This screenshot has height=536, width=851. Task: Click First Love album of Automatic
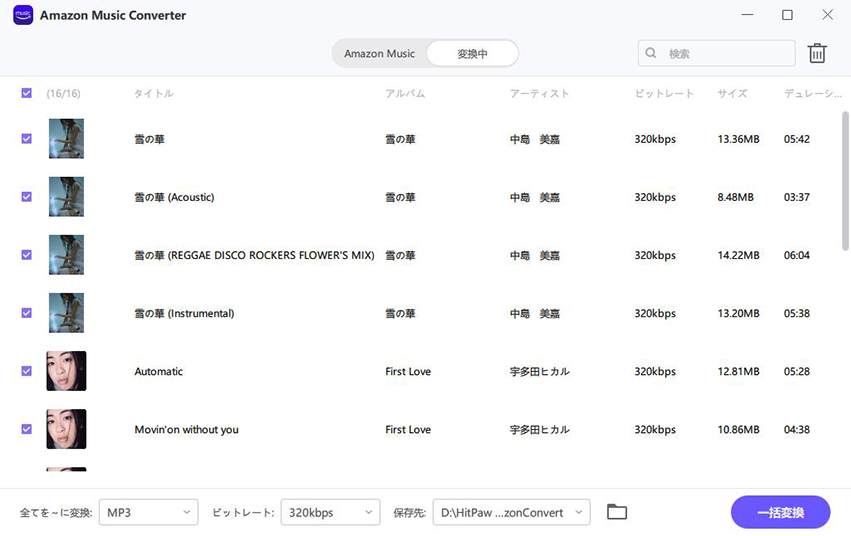tap(408, 371)
